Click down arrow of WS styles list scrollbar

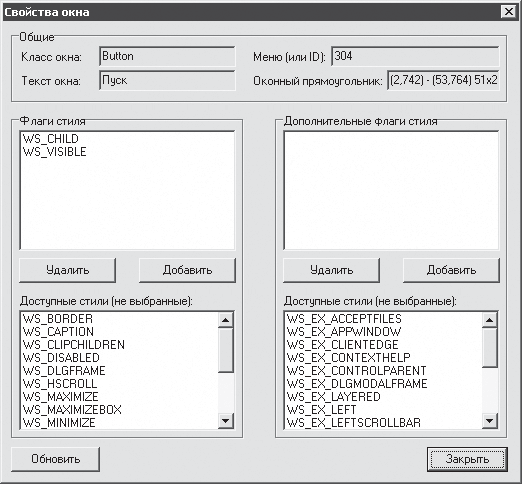click(226, 421)
